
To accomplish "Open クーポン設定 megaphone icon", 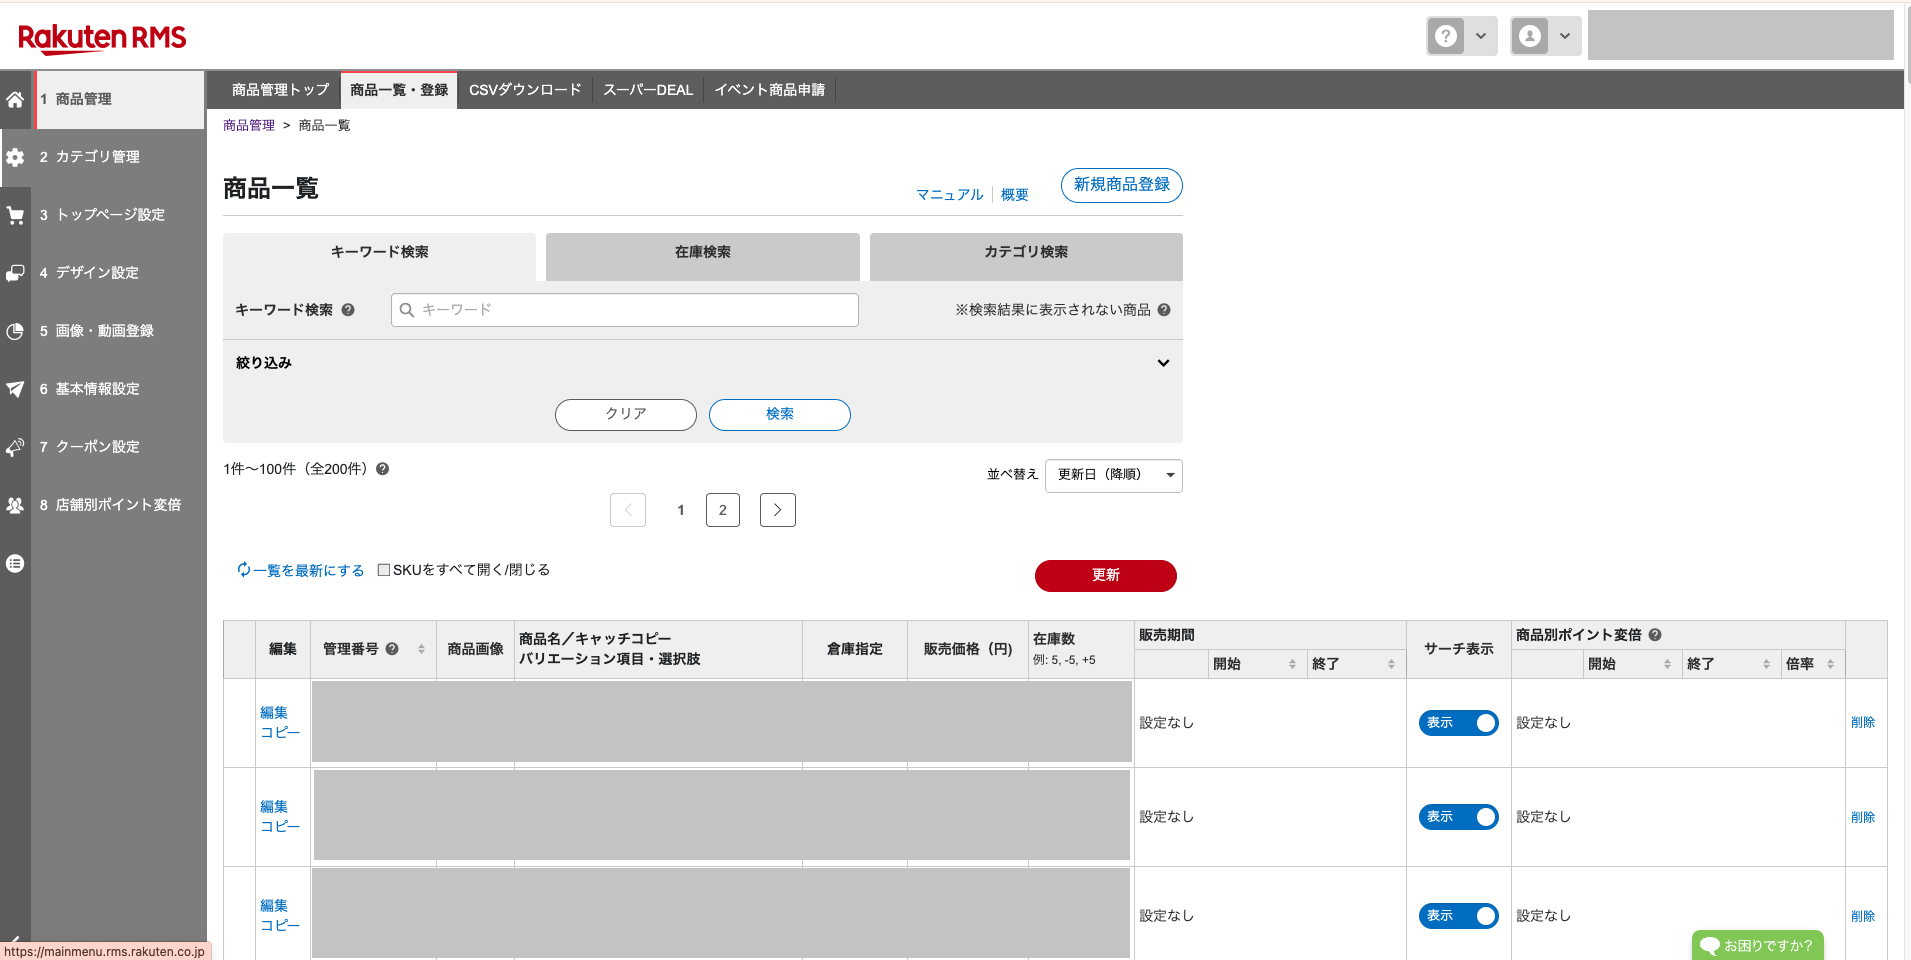I will pos(15,446).
